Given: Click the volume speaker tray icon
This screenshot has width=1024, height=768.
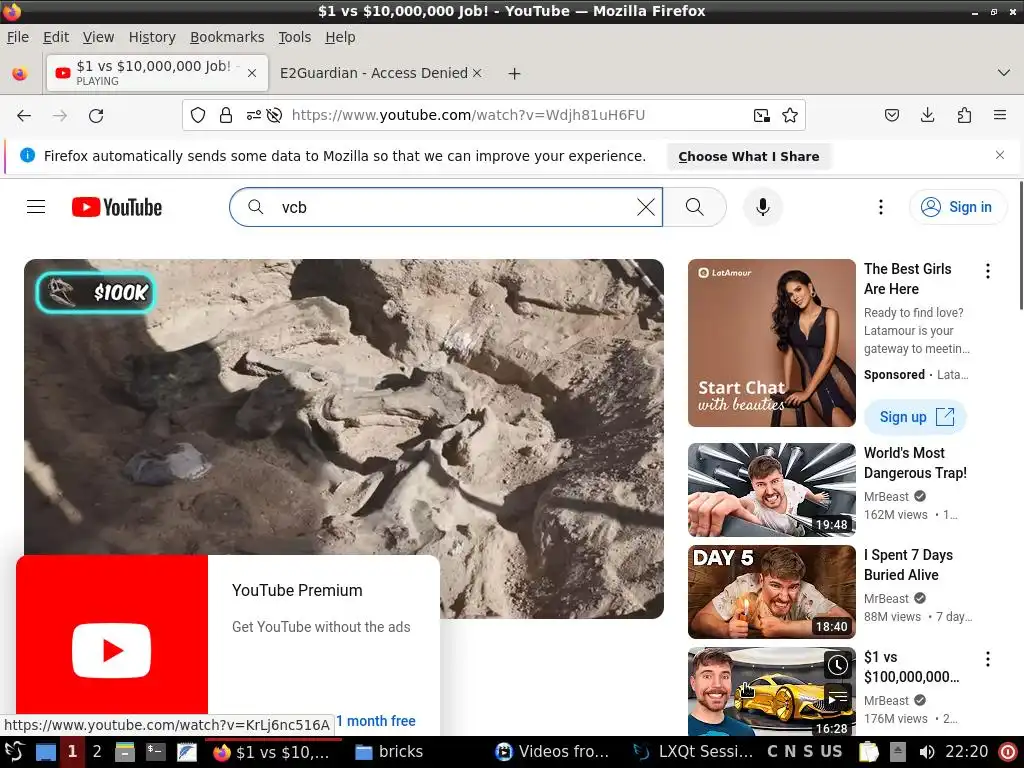Looking at the screenshot, I should 927,752.
